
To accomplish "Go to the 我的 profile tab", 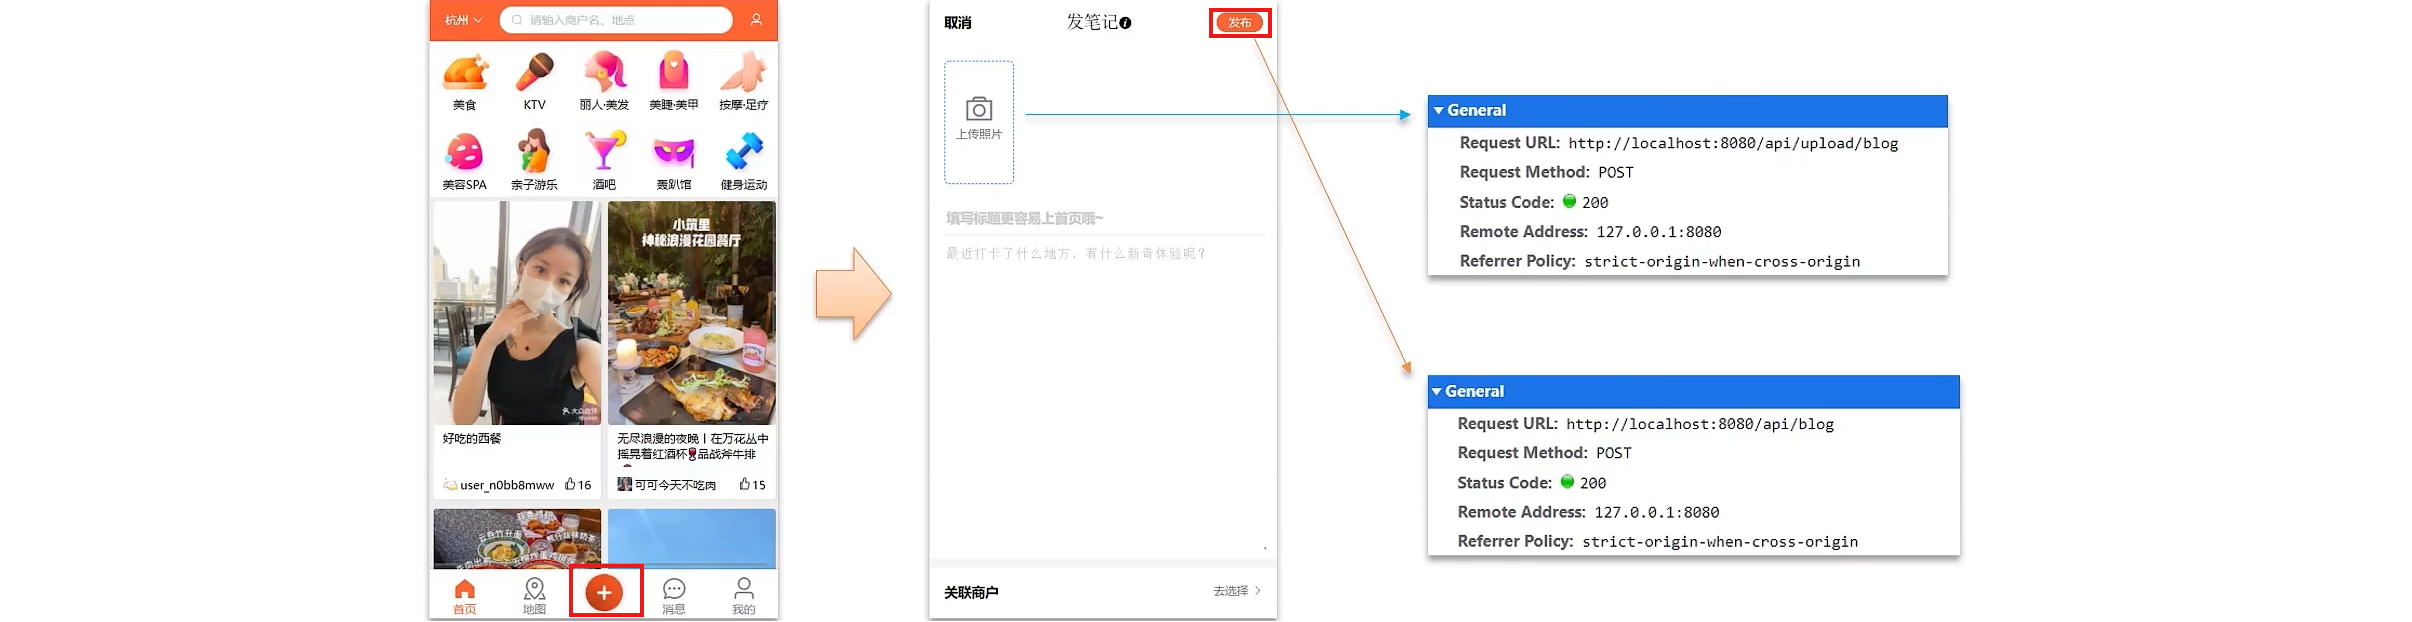I will [744, 595].
